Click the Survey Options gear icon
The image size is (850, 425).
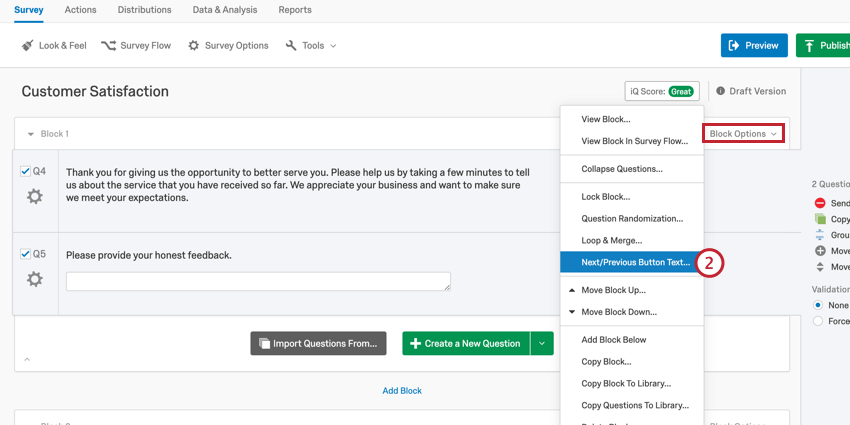pos(194,46)
